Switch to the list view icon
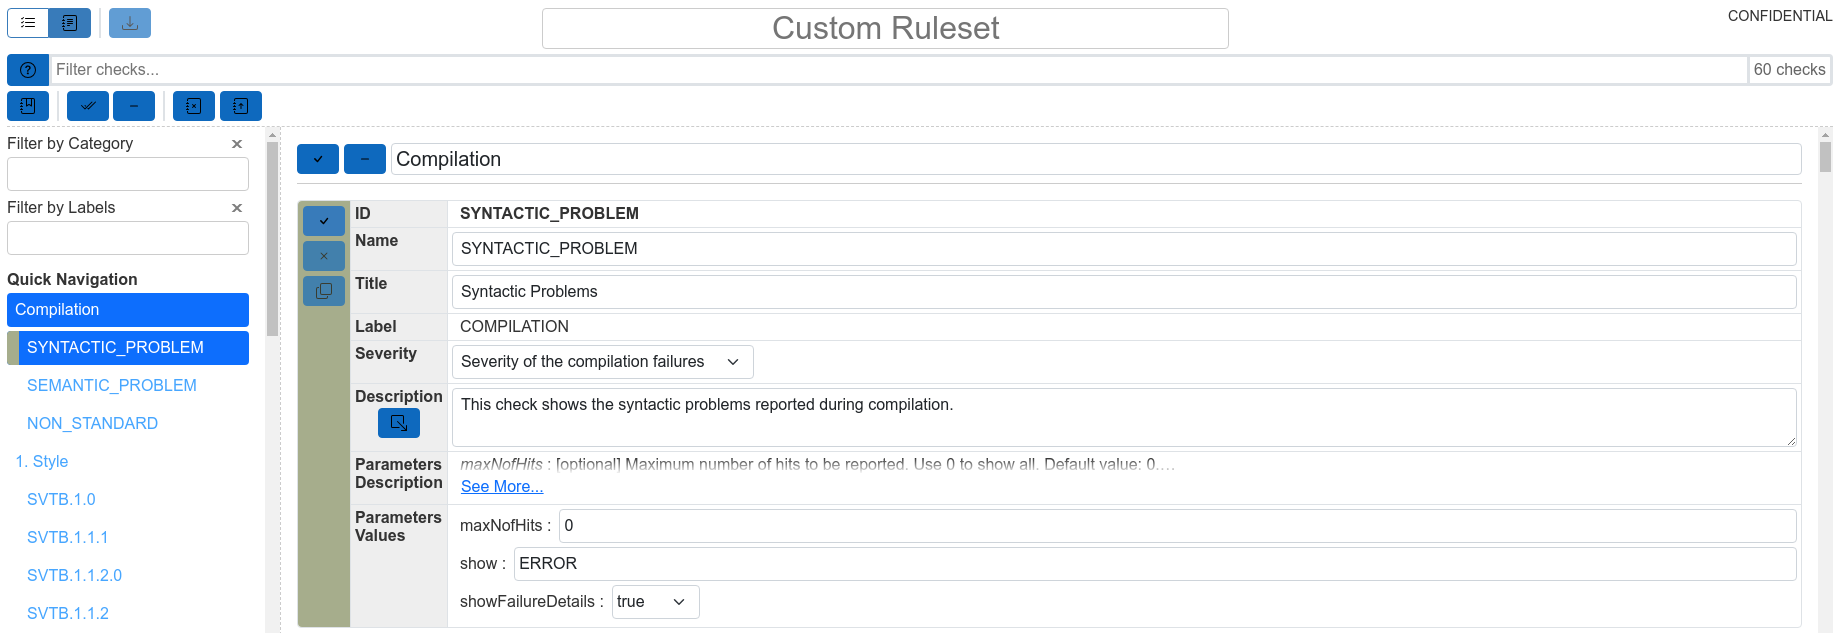 click(27, 22)
